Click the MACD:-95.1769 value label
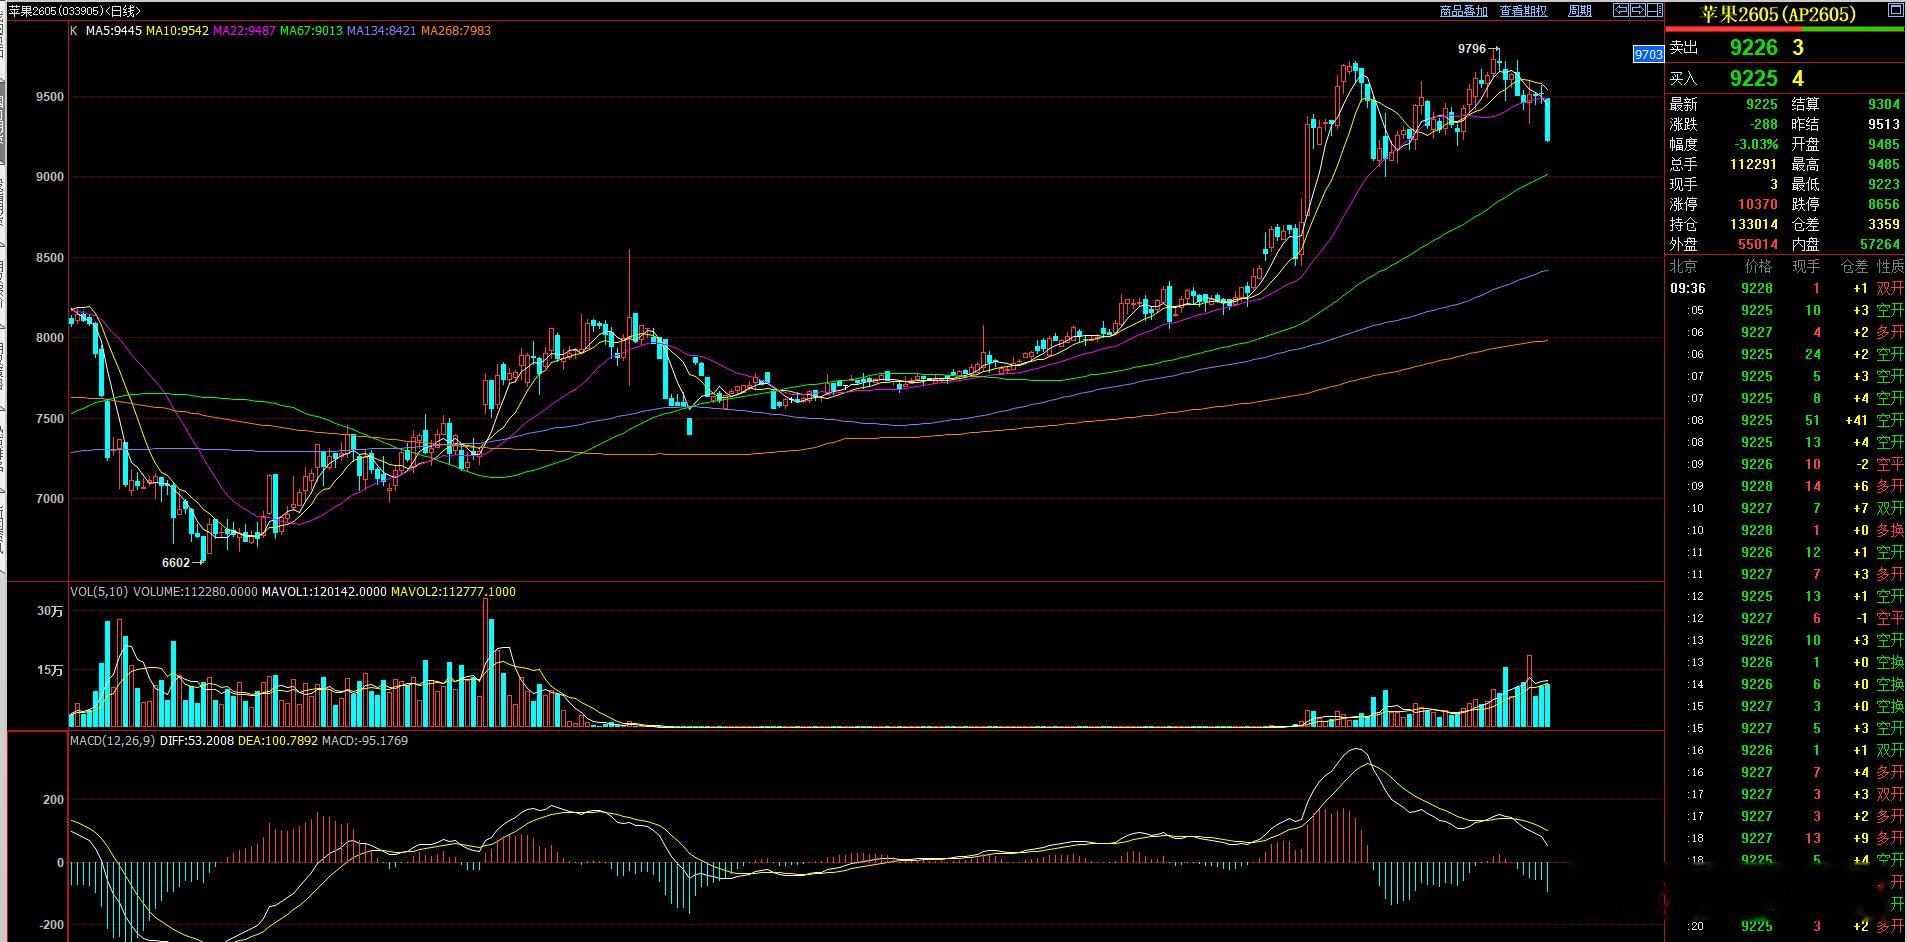Viewport: 1907px width, 942px height. [x=365, y=741]
